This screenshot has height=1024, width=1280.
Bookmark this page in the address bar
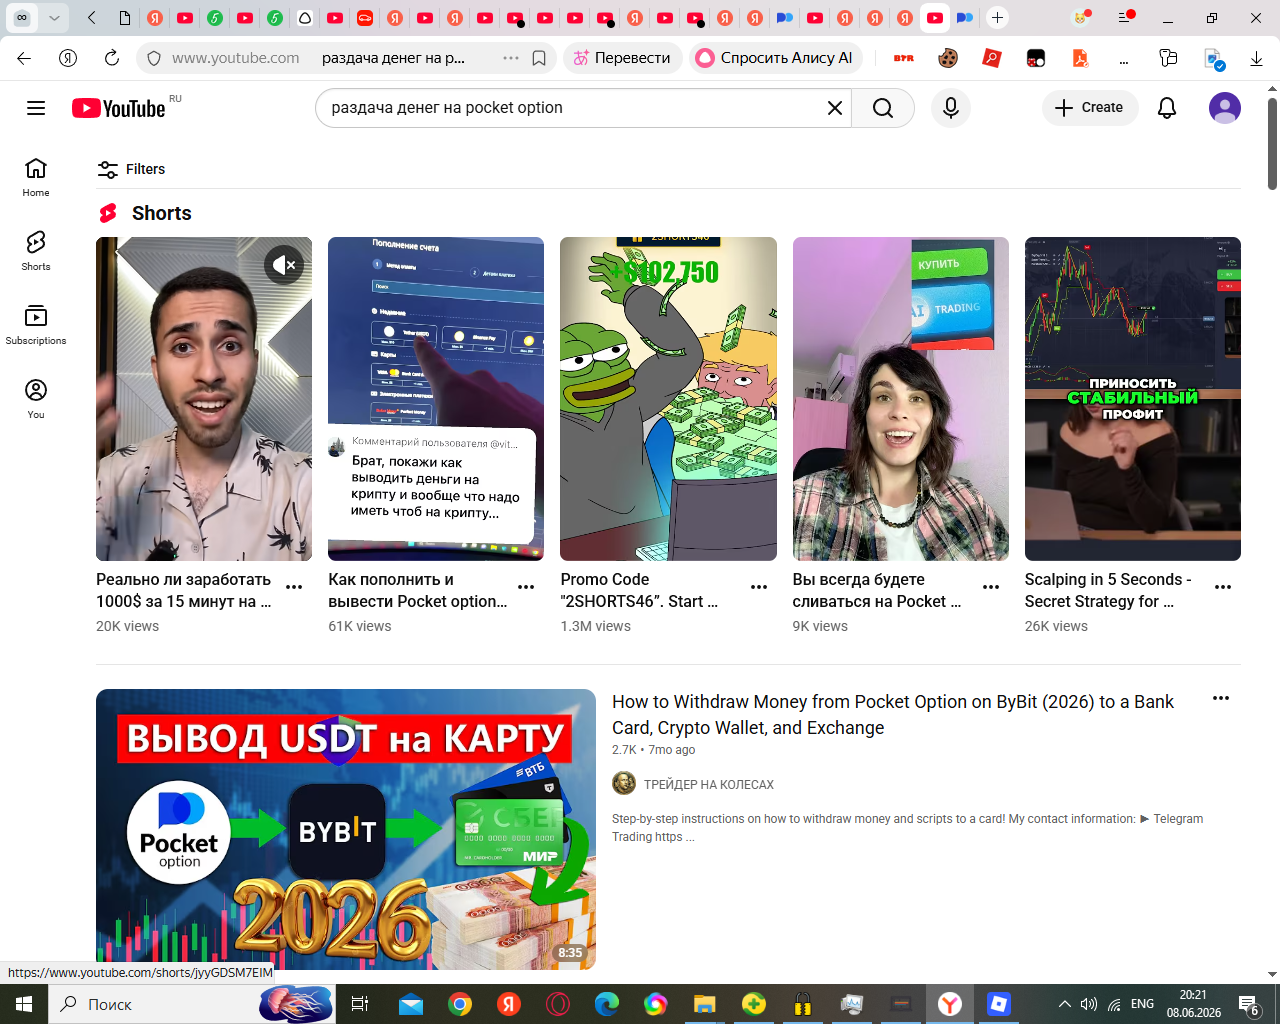pos(539,58)
